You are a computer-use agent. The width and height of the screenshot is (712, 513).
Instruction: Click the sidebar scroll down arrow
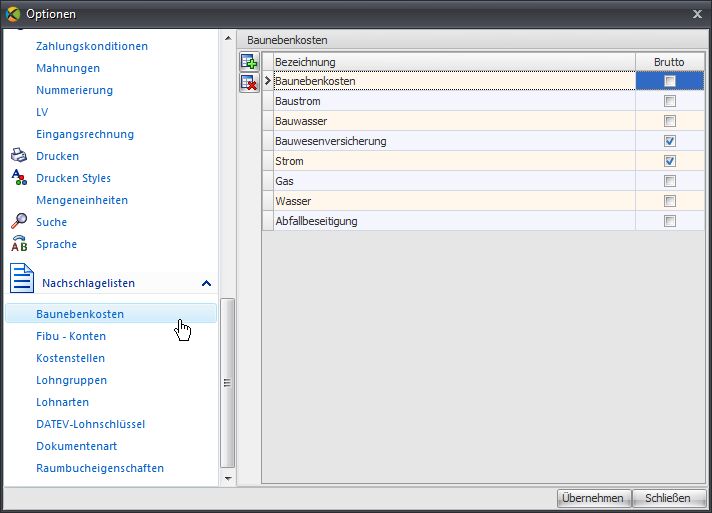pyautogui.click(x=228, y=478)
